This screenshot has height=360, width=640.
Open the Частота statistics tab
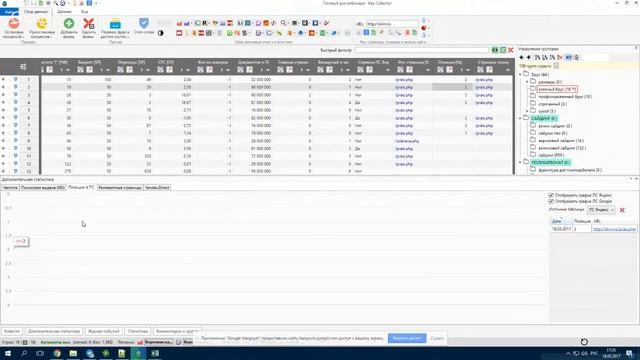pyautogui.click(x=10, y=188)
